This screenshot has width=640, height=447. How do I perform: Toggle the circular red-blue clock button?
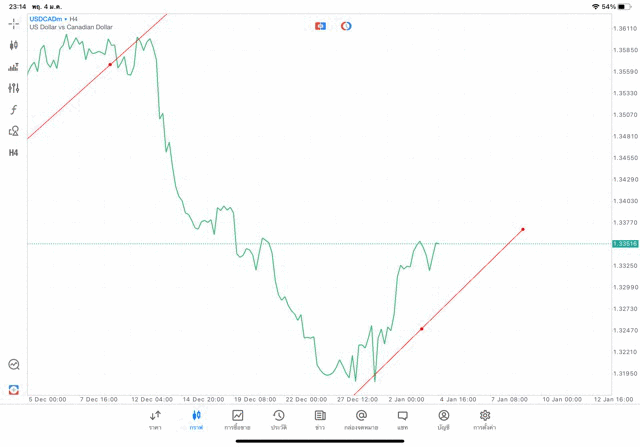(346, 26)
